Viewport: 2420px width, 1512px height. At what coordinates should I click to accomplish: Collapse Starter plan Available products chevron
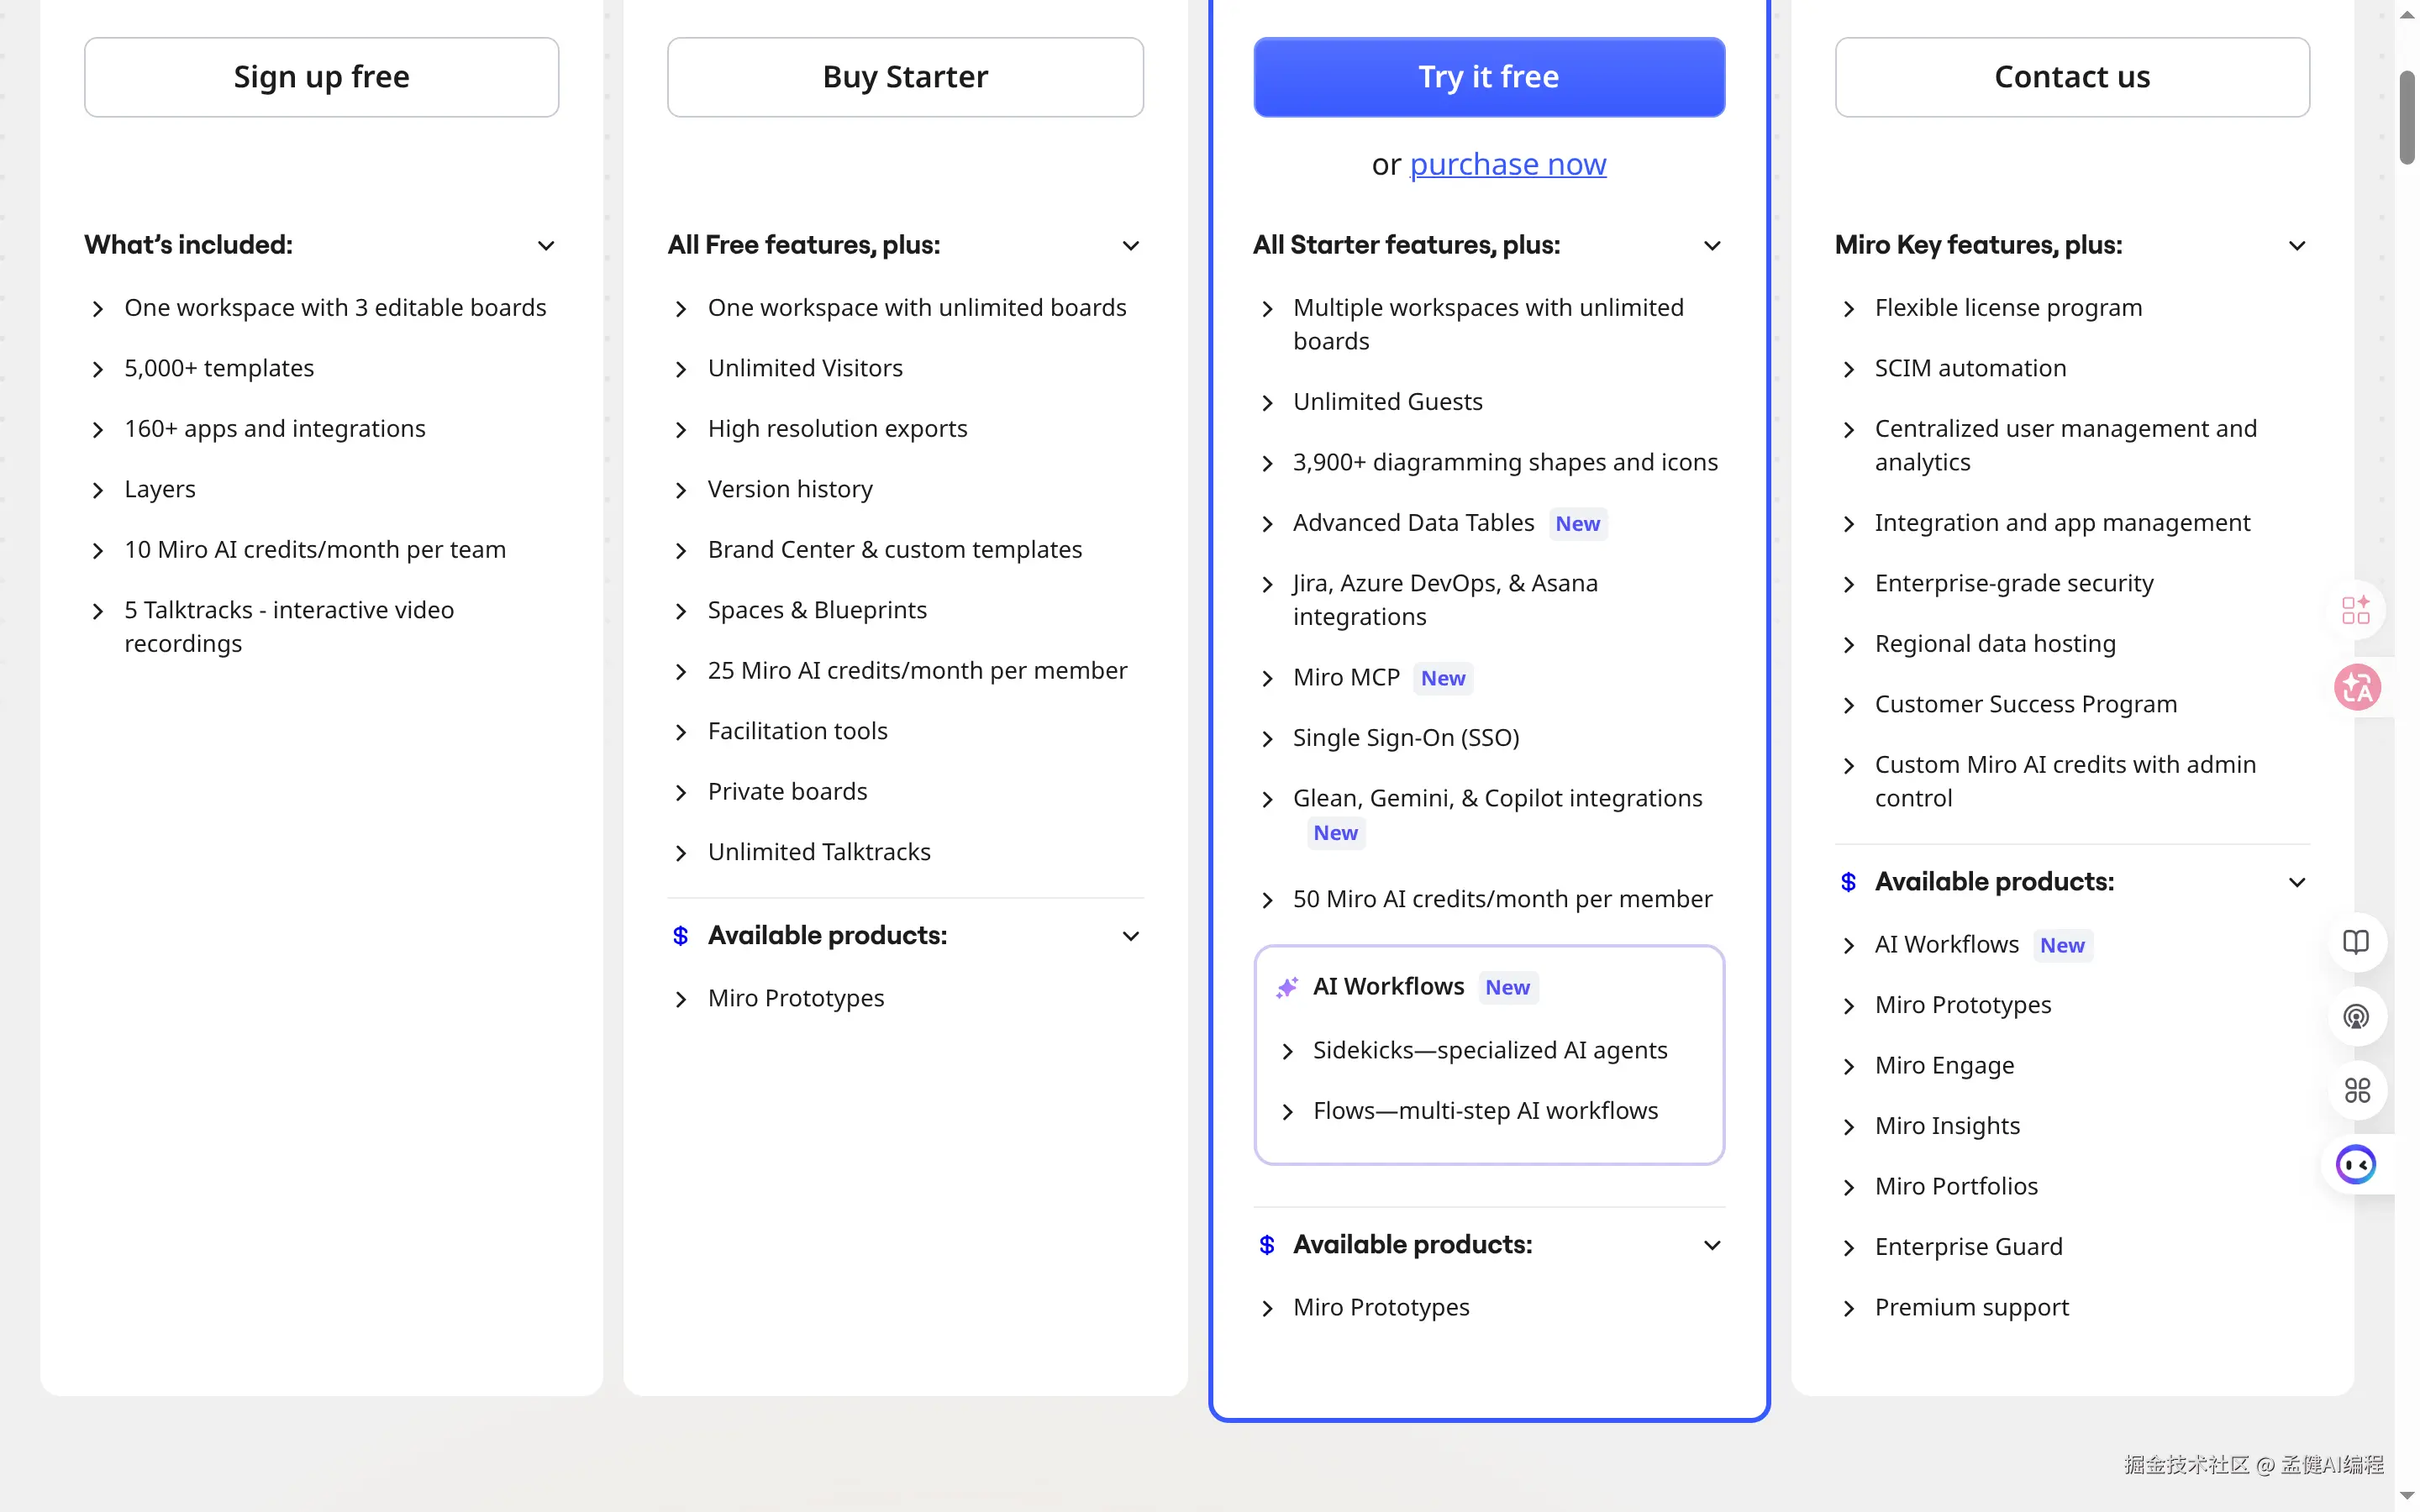point(1131,936)
